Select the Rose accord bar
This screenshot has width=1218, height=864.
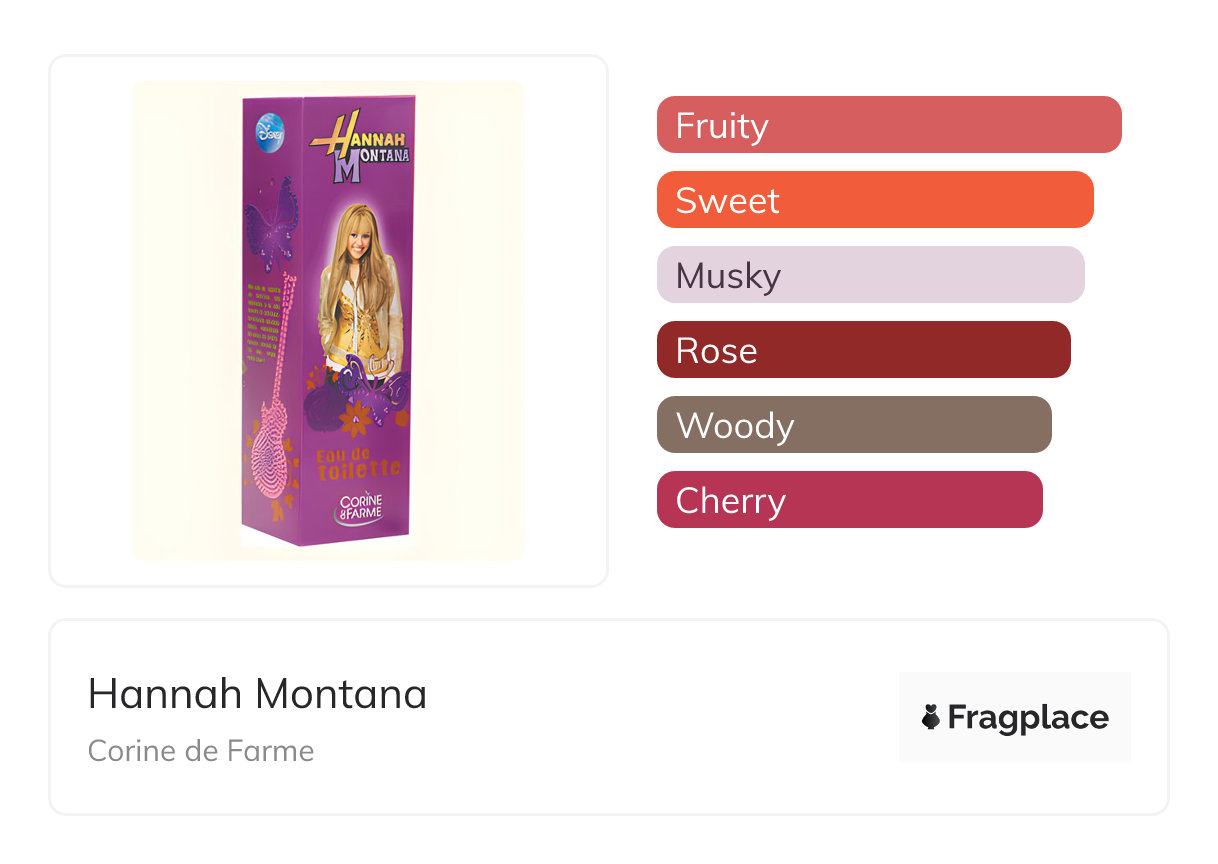pos(863,350)
